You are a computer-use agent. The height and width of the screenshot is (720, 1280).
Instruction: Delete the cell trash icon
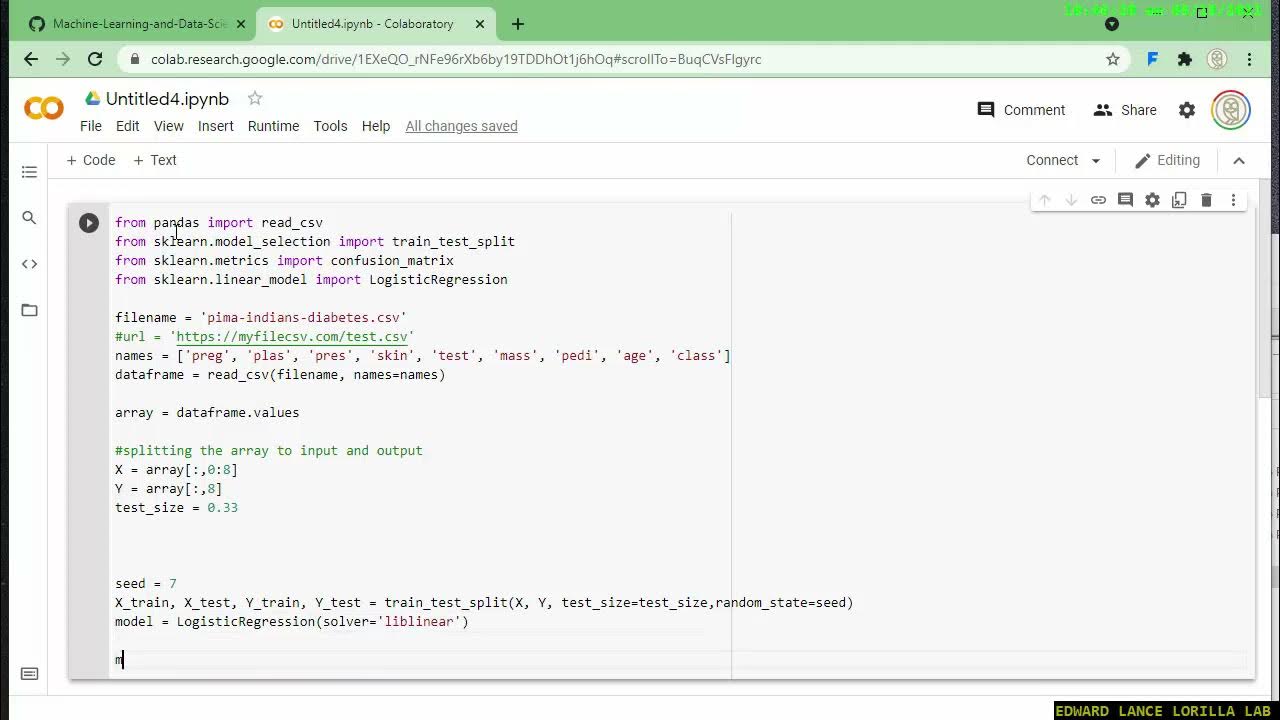1206,200
